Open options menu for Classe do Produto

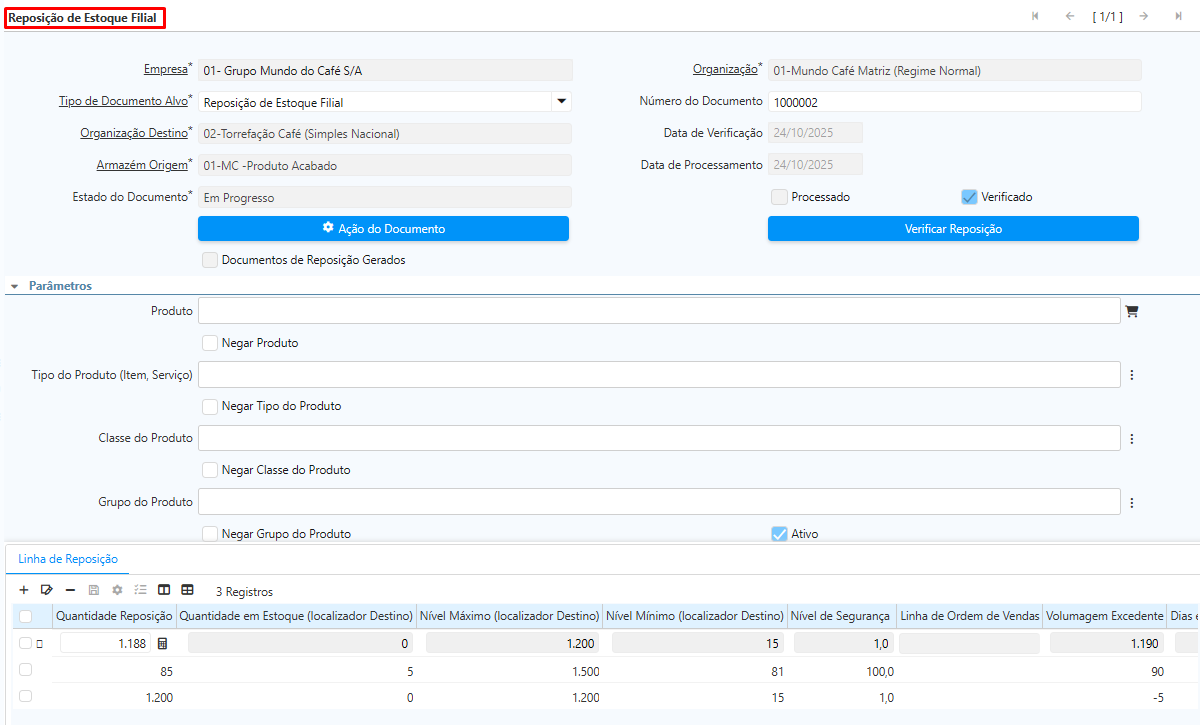click(1132, 439)
